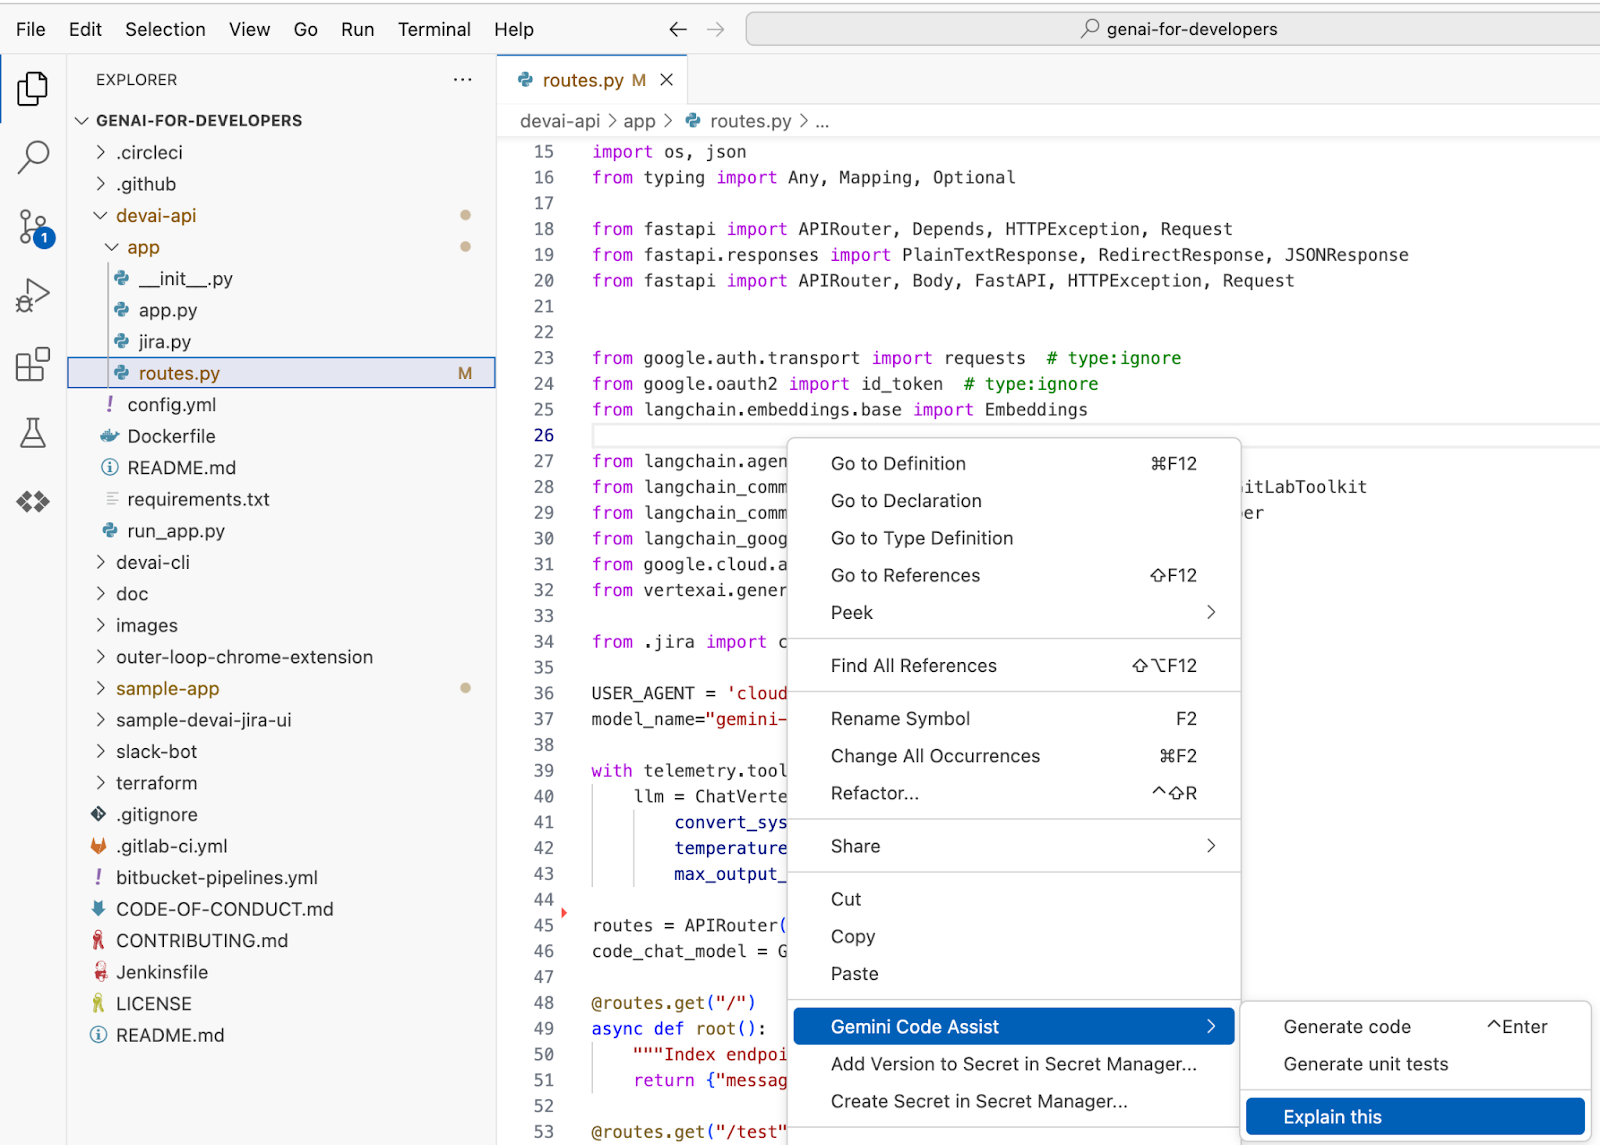Screen dimensions: 1600x1145
Task: Open Source Control view with badge
Action: coord(32,227)
